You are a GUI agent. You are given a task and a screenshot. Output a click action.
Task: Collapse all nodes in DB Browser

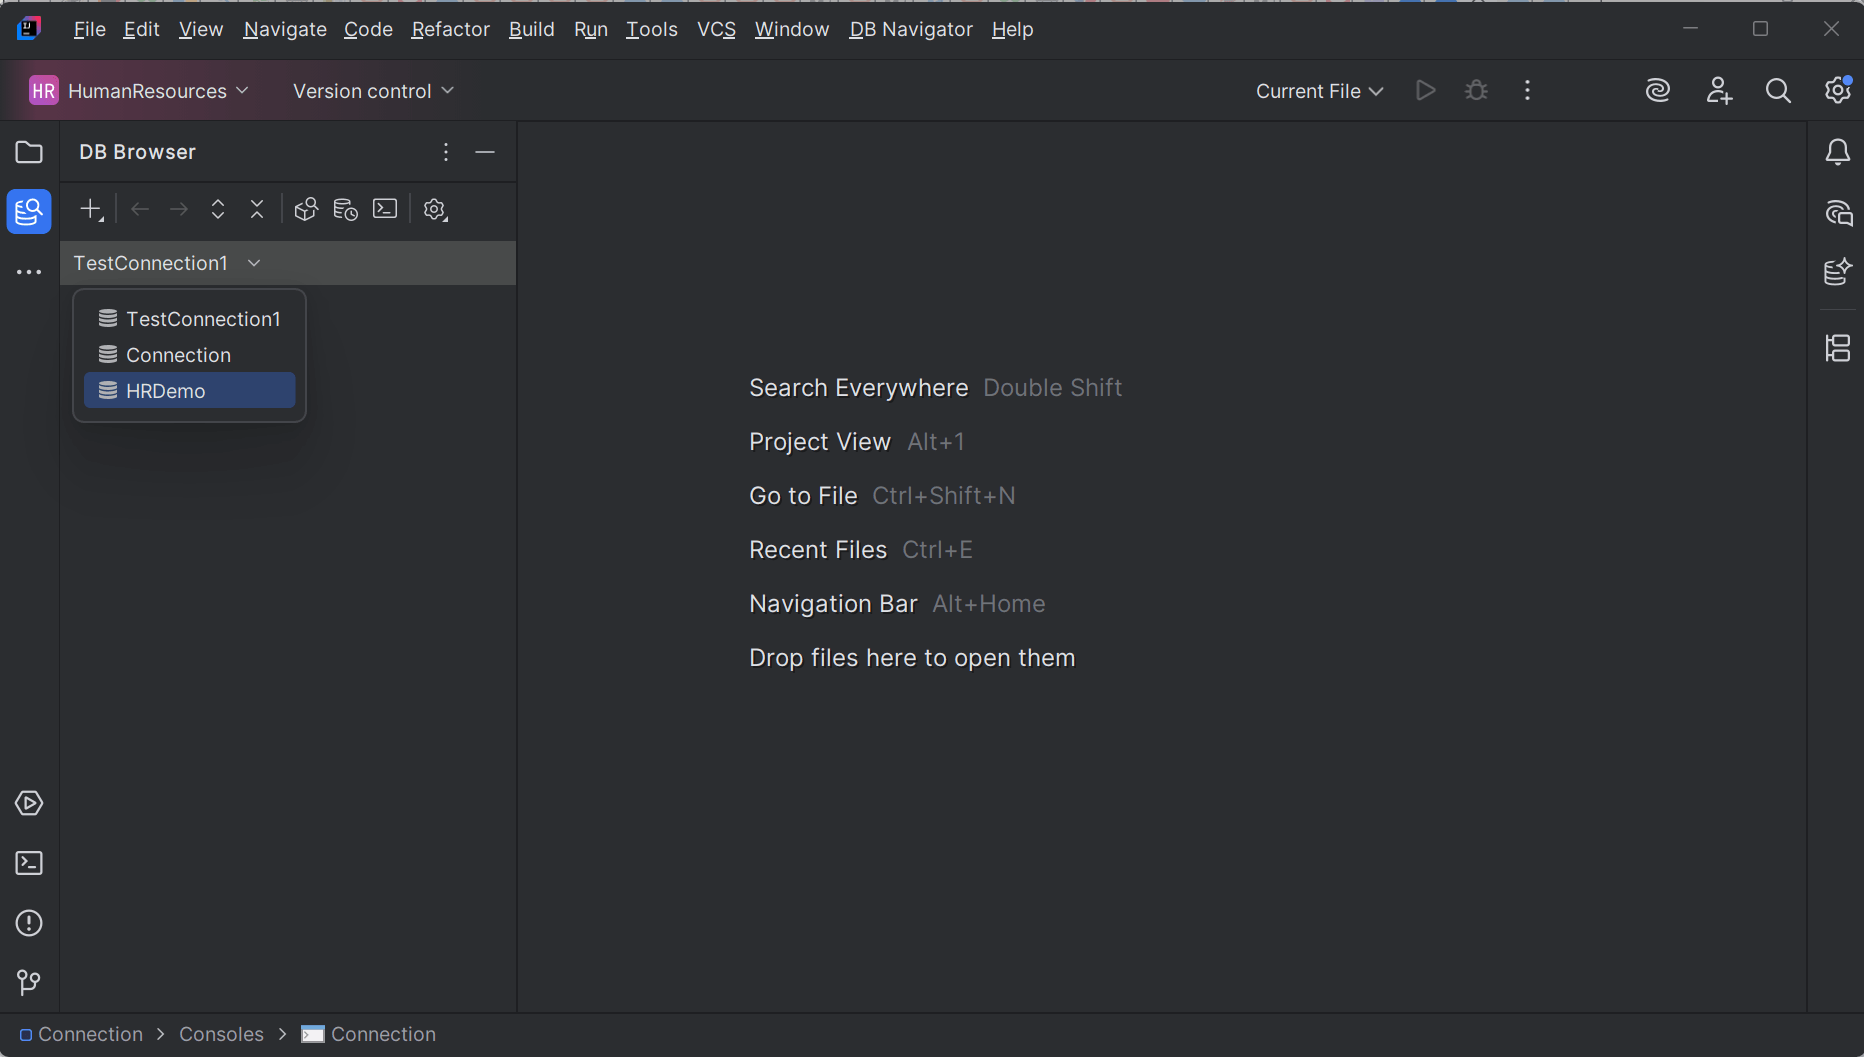coord(257,209)
